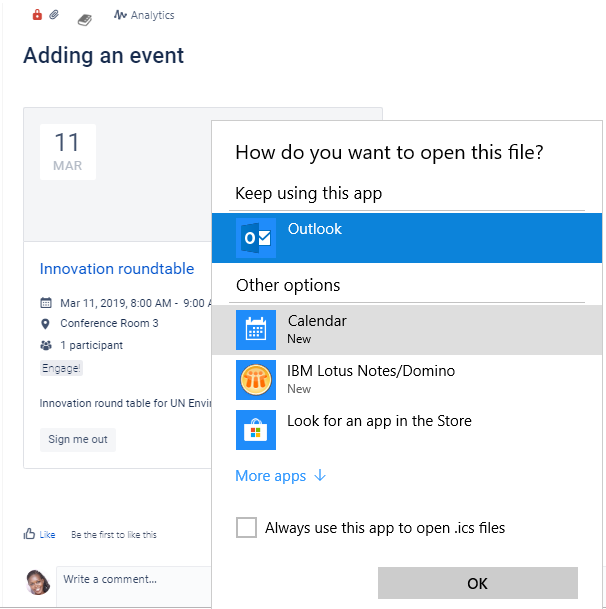Check Always use this app for .ics files
Viewport: 606px width, 609px height.
pos(246,527)
